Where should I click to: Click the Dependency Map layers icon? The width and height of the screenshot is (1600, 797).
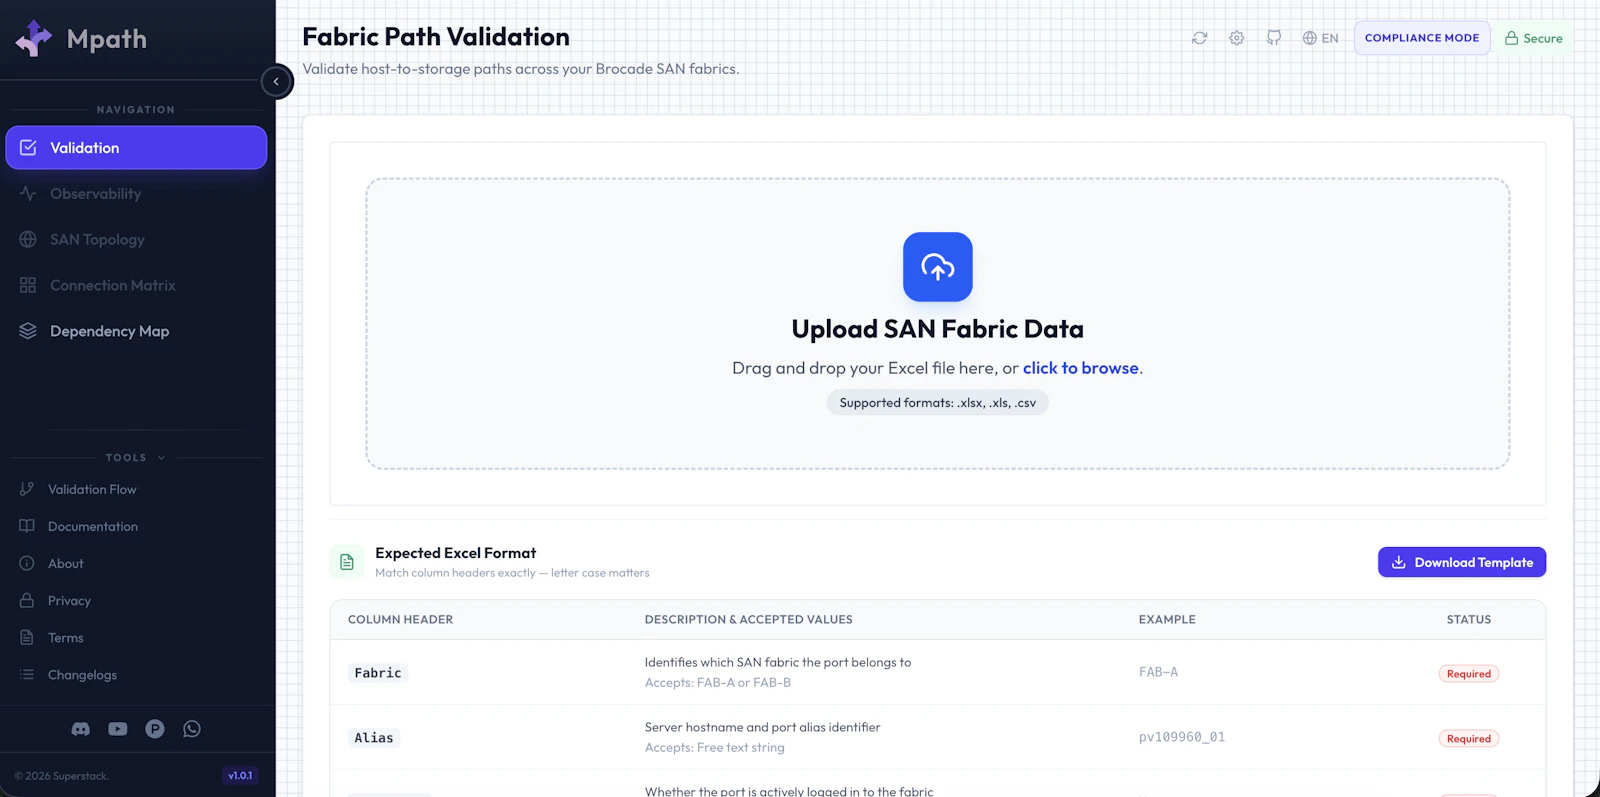(28, 332)
